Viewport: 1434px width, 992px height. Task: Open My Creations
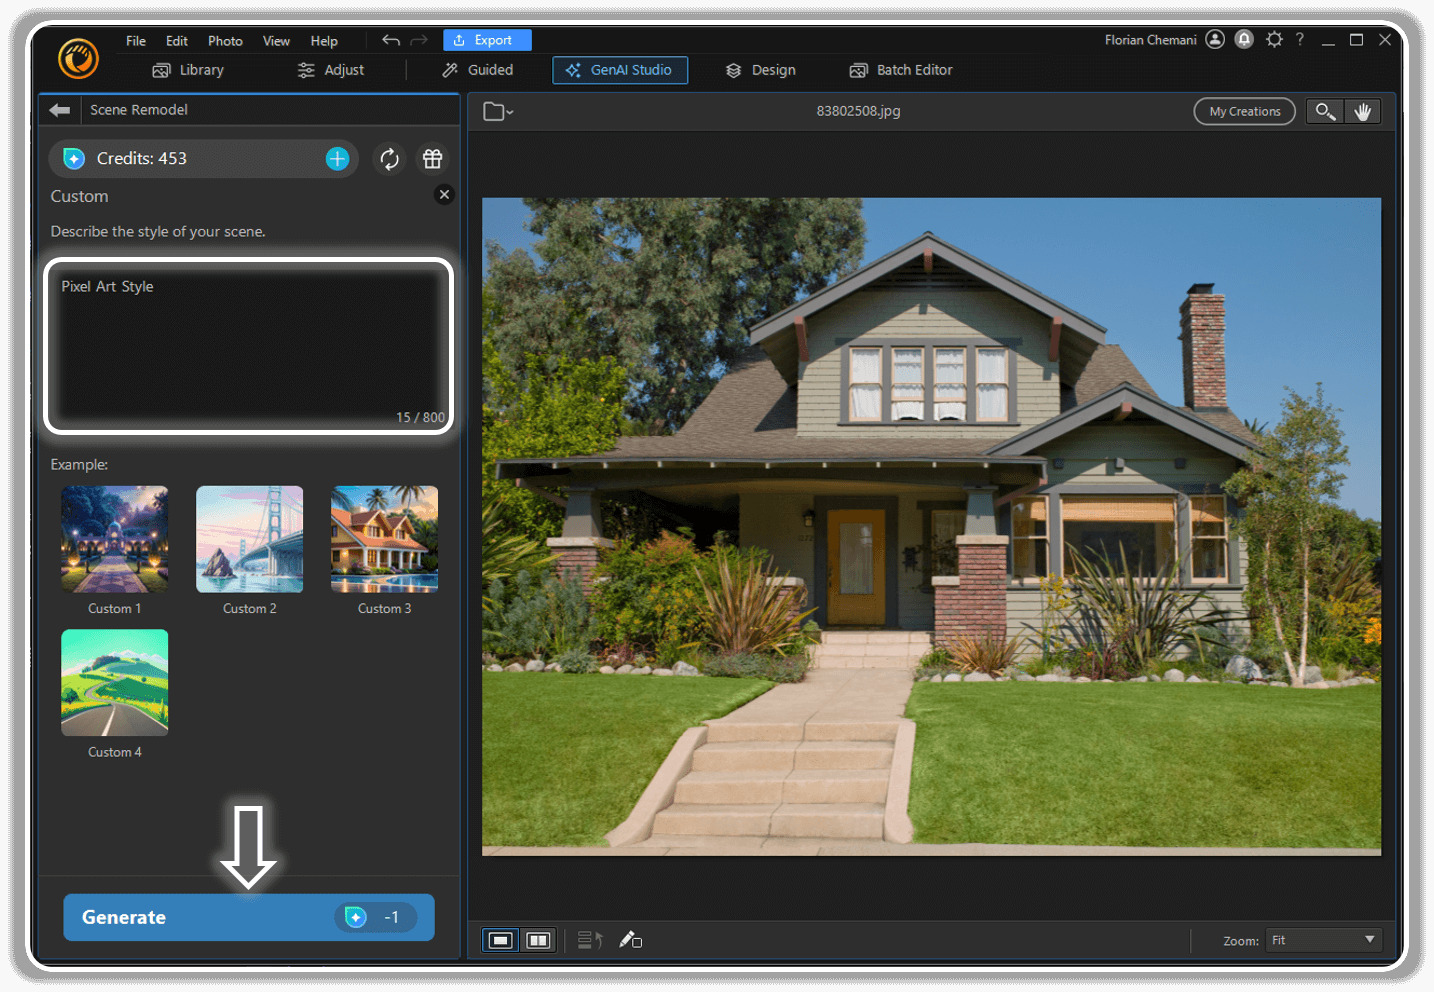1245,111
